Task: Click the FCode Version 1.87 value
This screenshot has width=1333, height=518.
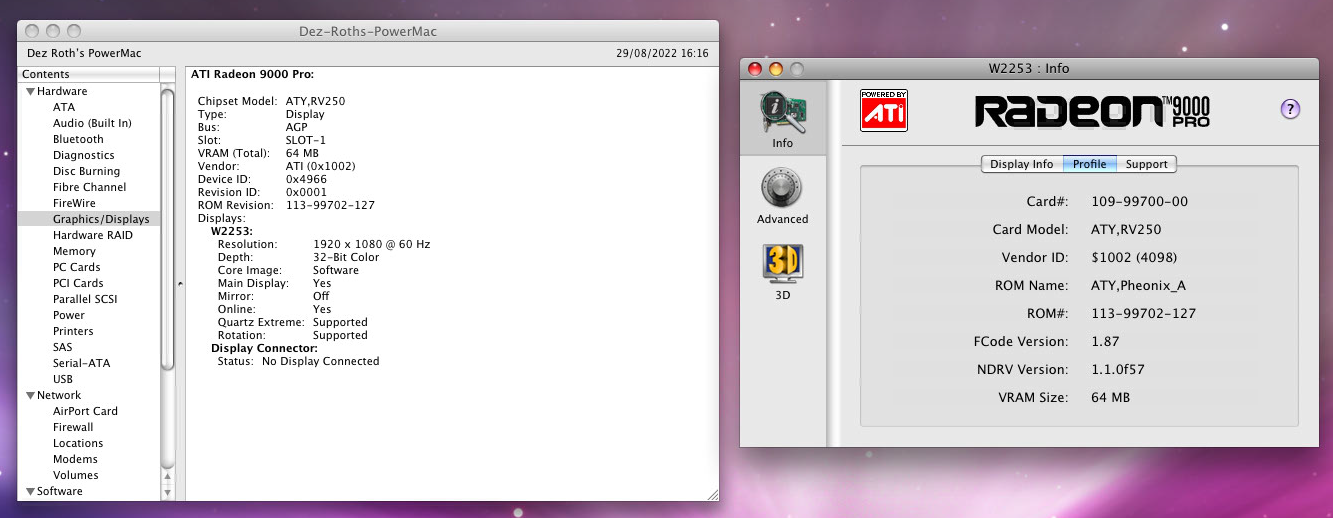Action: pyautogui.click(x=1105, y=341)
